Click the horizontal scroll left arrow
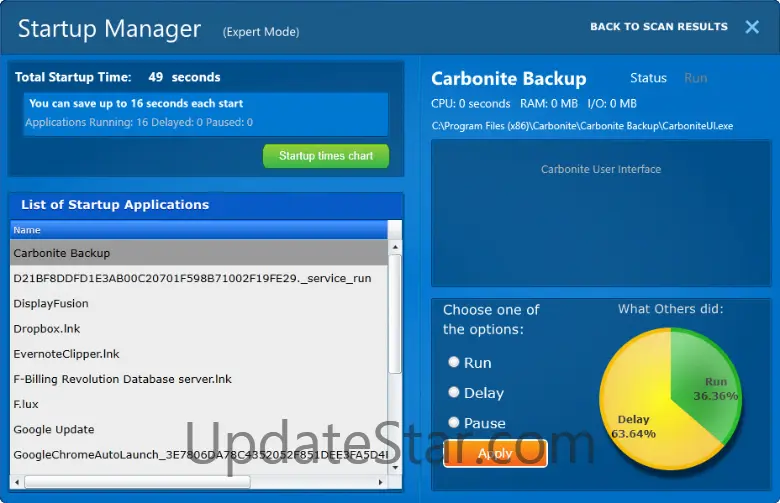Image resolution: width=780 pixels, height=503 pixels. pos(17,482)
